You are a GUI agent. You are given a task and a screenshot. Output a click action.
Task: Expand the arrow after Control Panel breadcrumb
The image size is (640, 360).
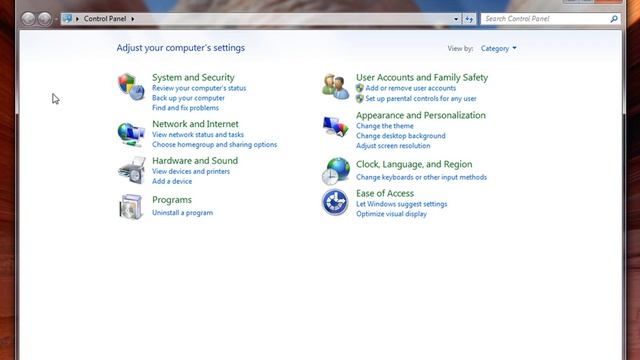click(133, 19)
